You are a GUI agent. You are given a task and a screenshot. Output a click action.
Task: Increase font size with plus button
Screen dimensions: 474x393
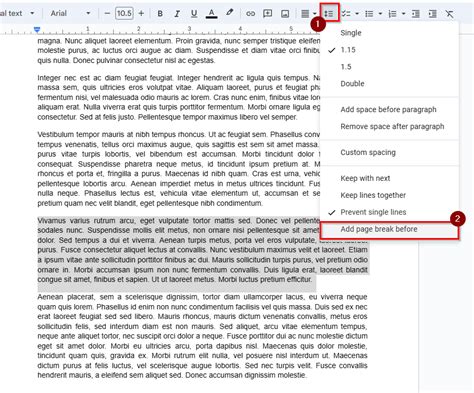(141, 13)
